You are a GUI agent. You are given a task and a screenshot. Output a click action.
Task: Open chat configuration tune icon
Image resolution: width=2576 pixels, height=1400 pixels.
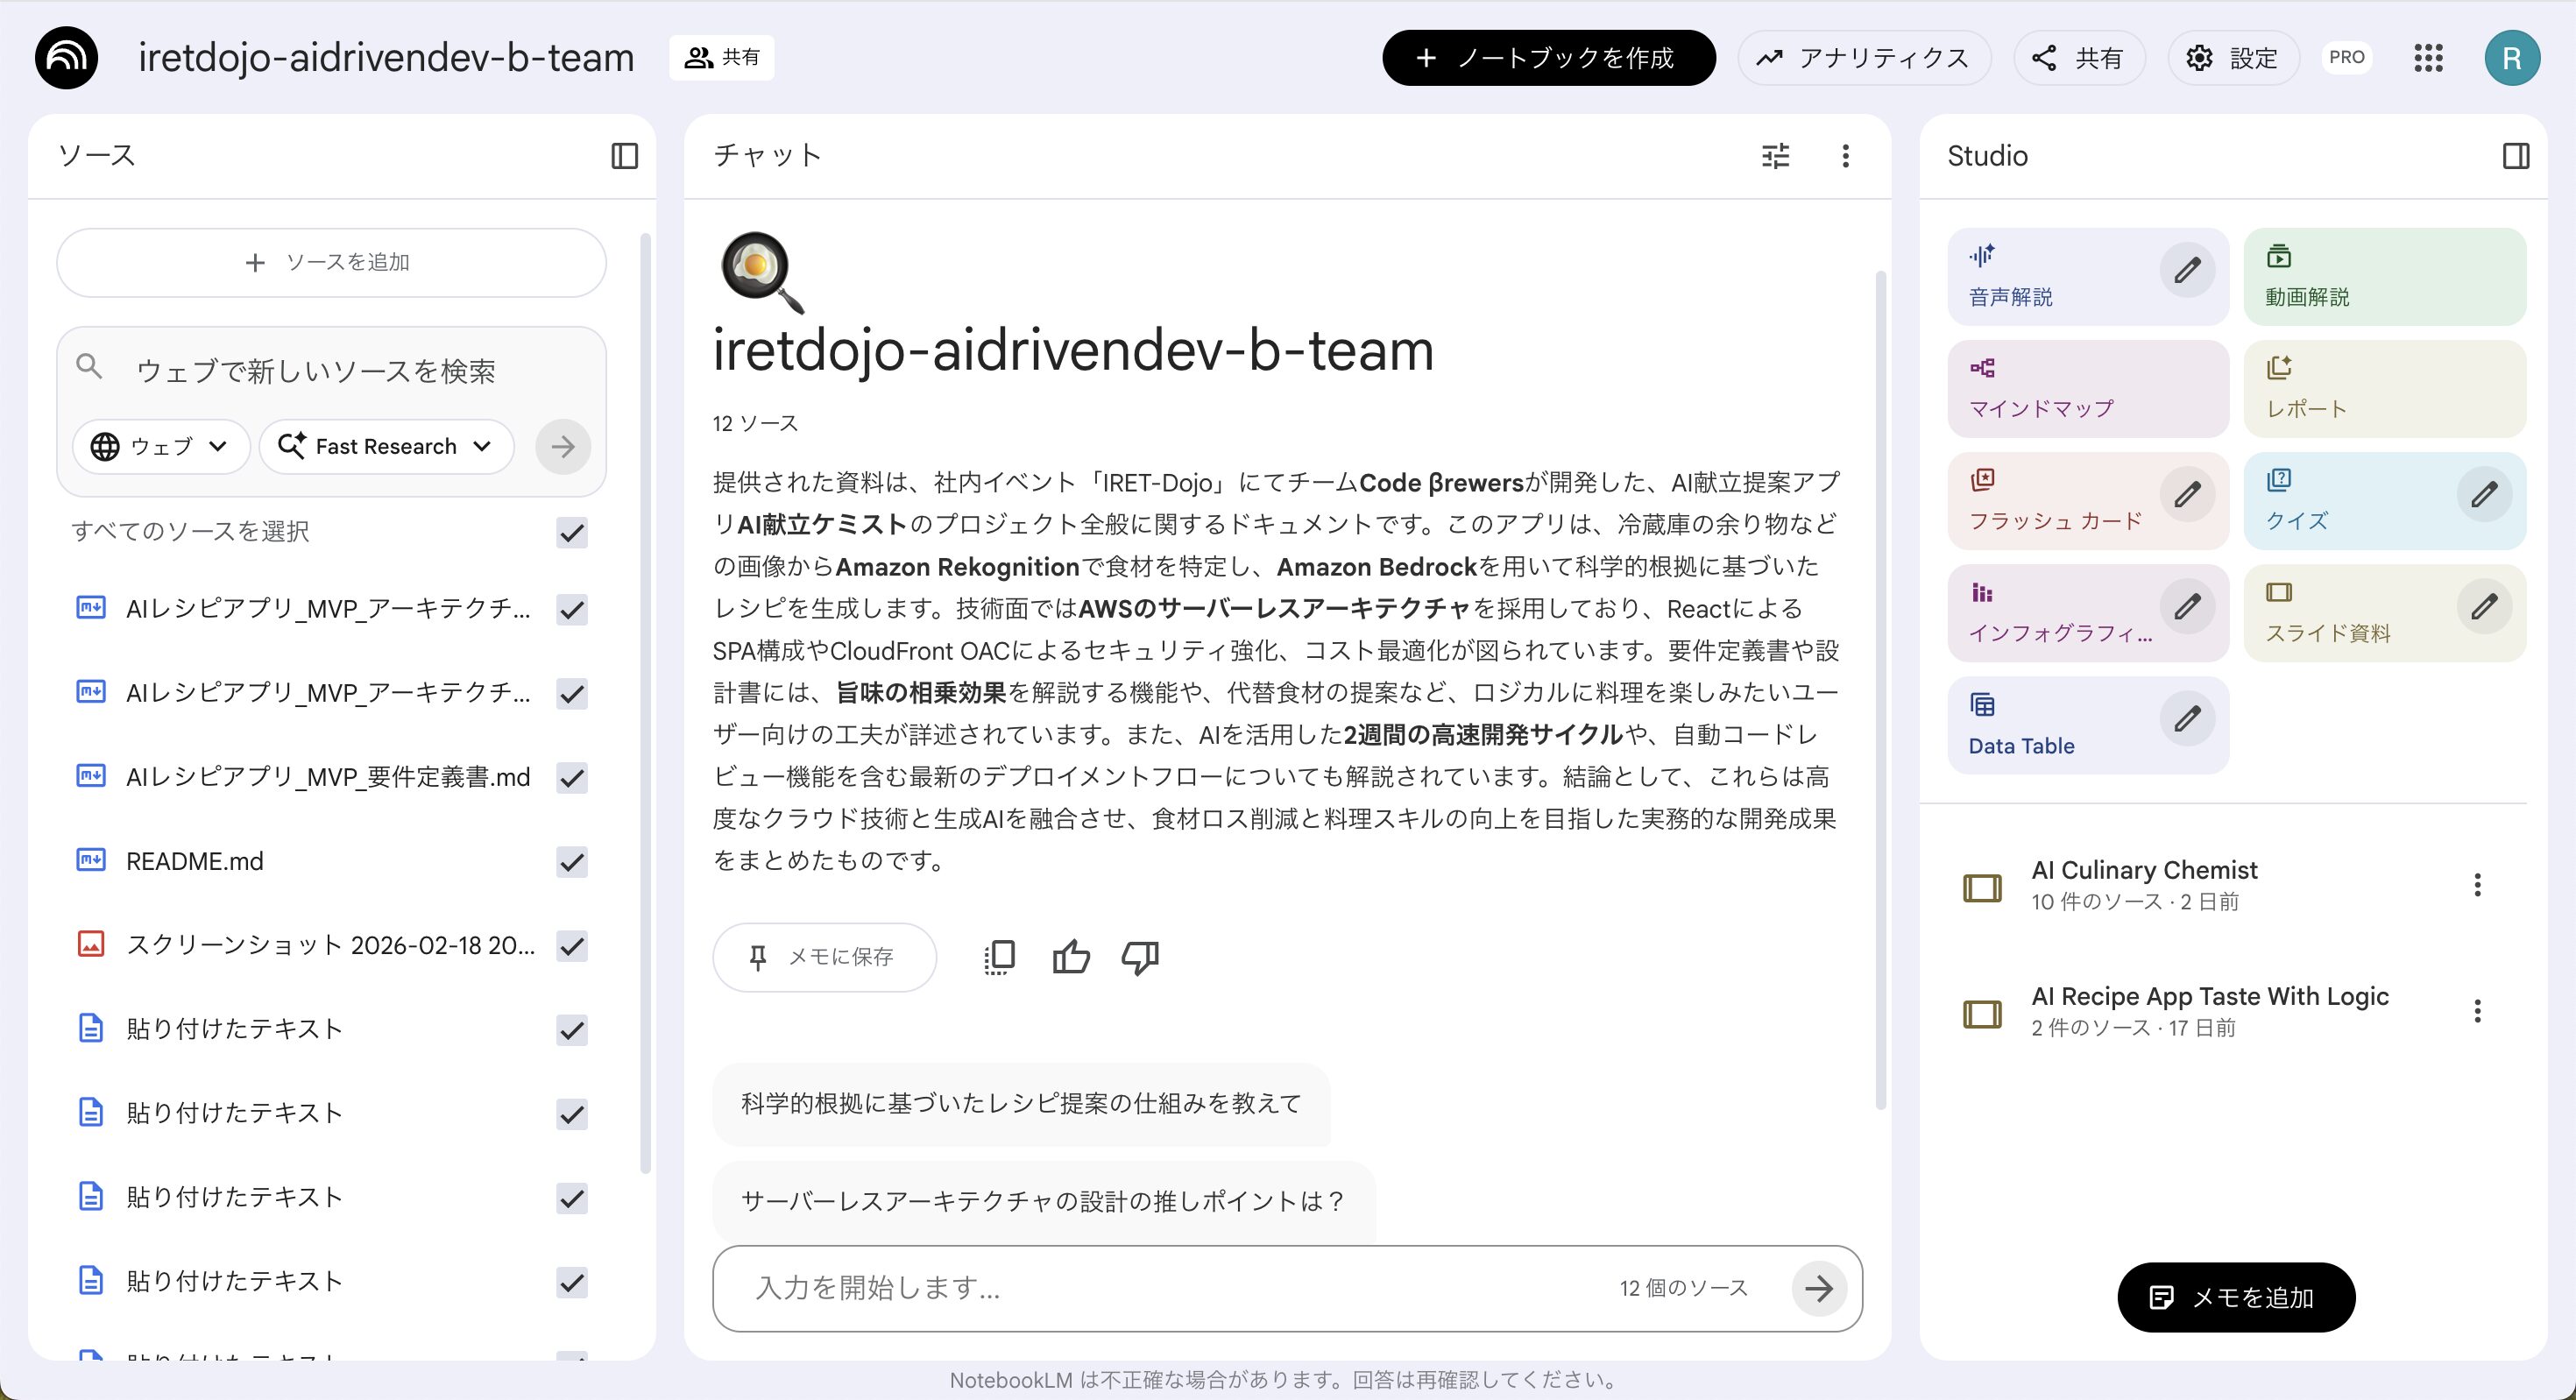[x=1775, y=156]
